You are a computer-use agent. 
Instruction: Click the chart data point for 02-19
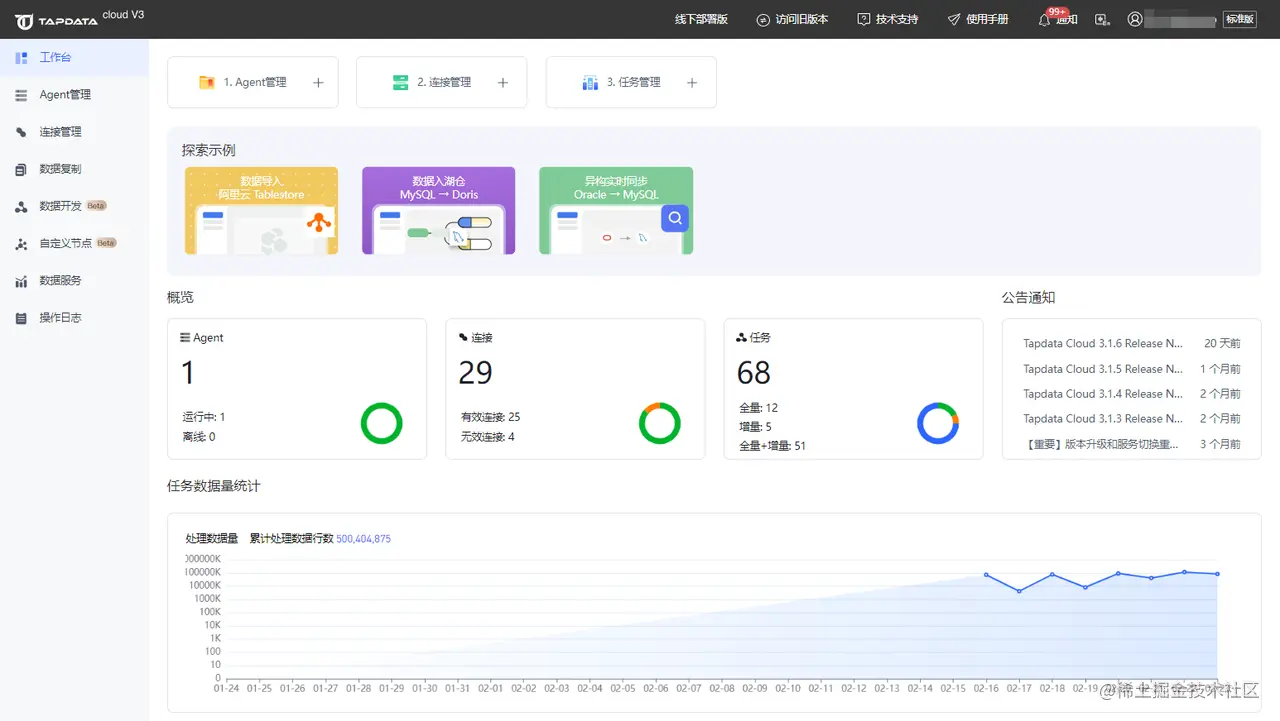(1085, 588)
